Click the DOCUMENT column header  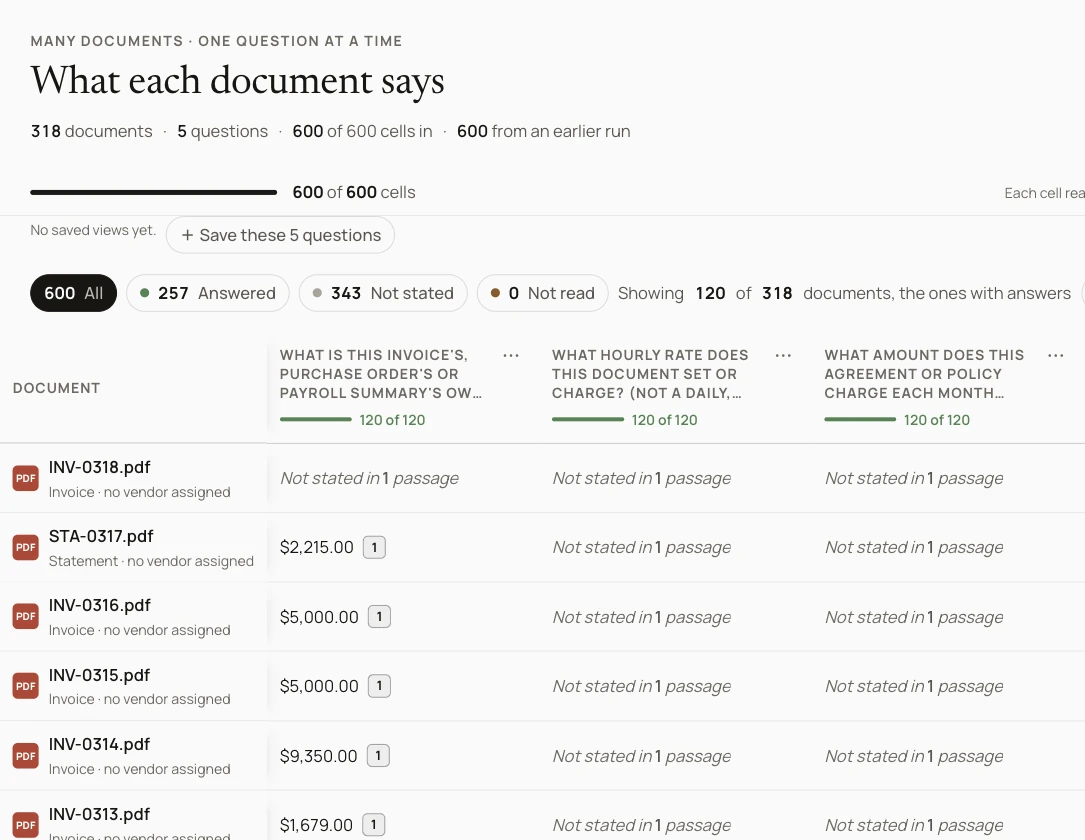coord(57,388)
